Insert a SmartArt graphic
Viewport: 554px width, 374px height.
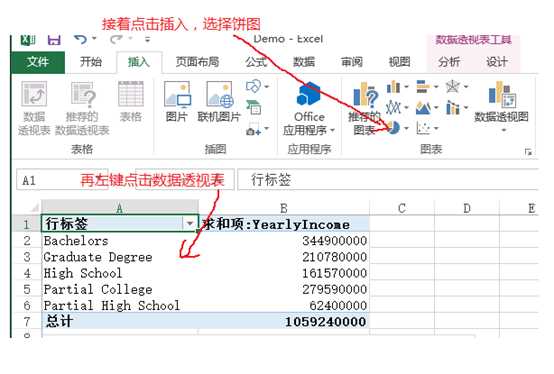(x=254, y=107)
